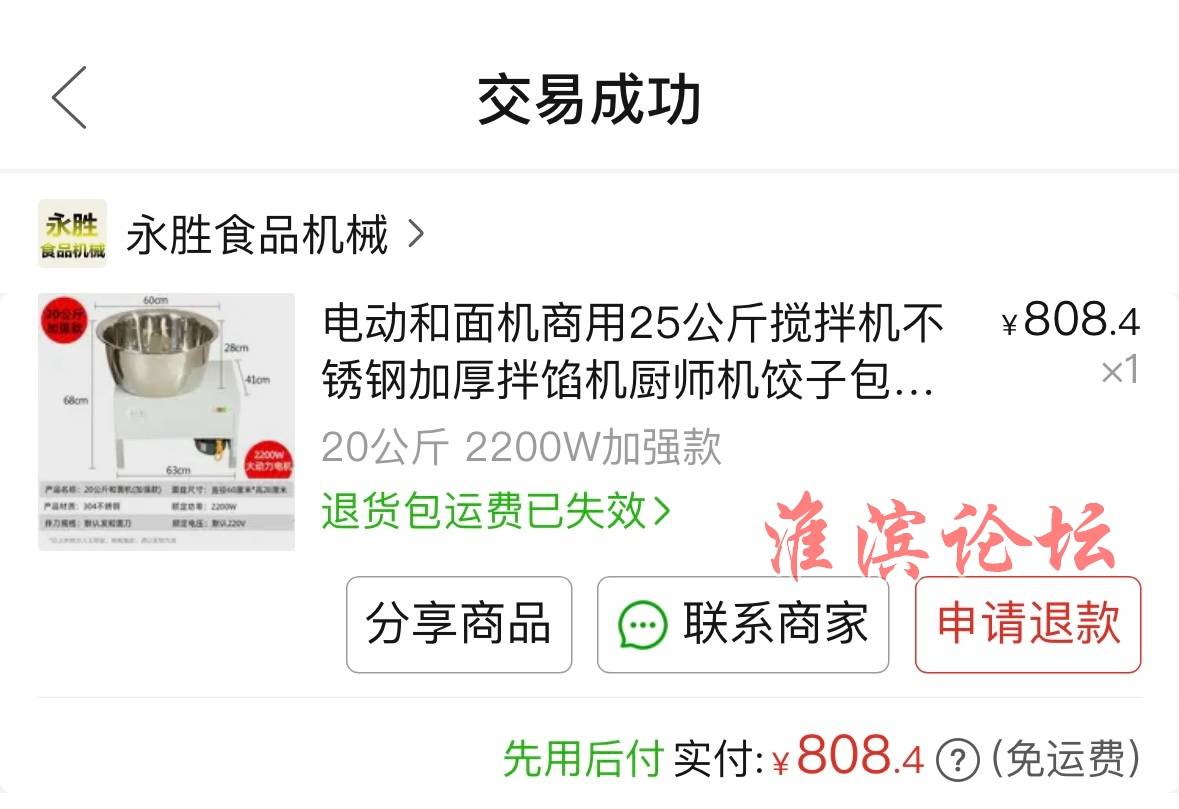Screen dimensions: 1179x809
Task: Open the dough mixer product thumbnail
Action: [x=166, y=422]
